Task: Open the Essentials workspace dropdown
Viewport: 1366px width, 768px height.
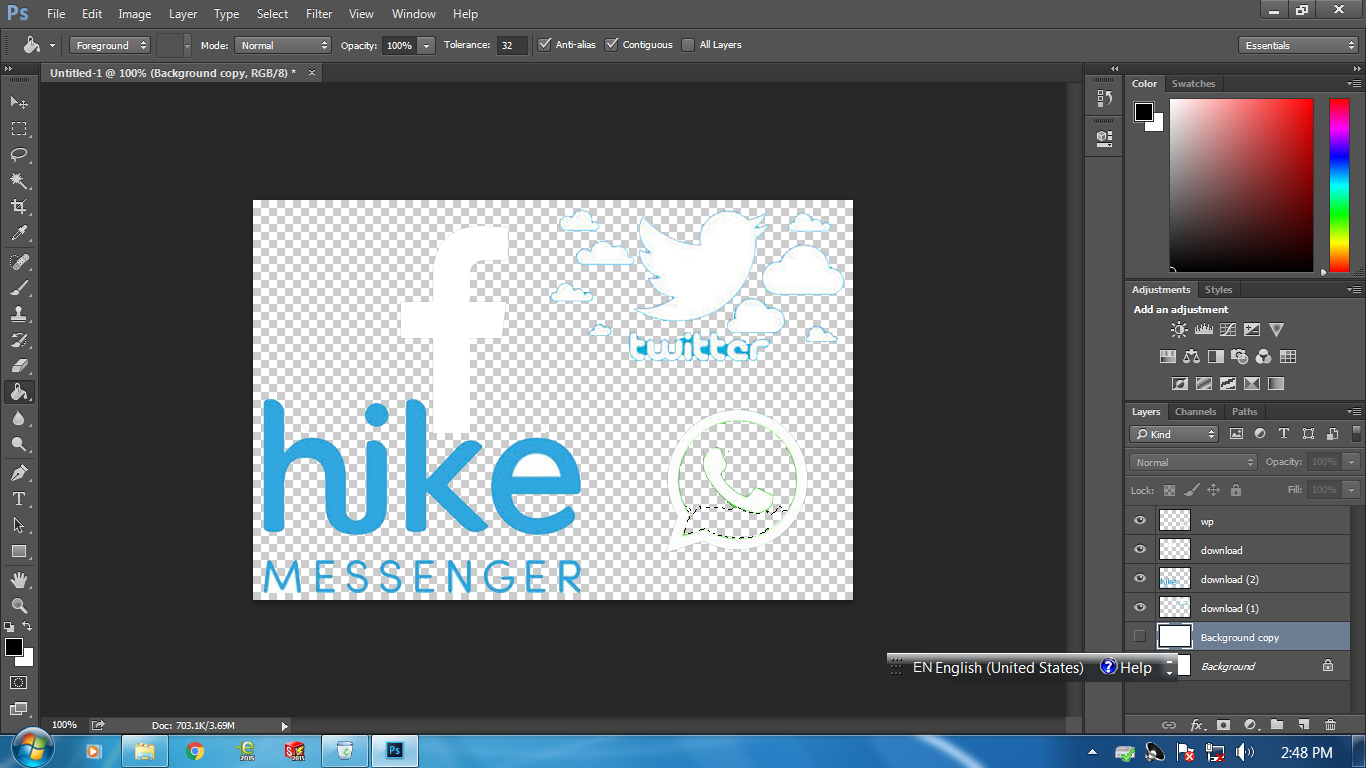Action: (x=1298, y=45)
